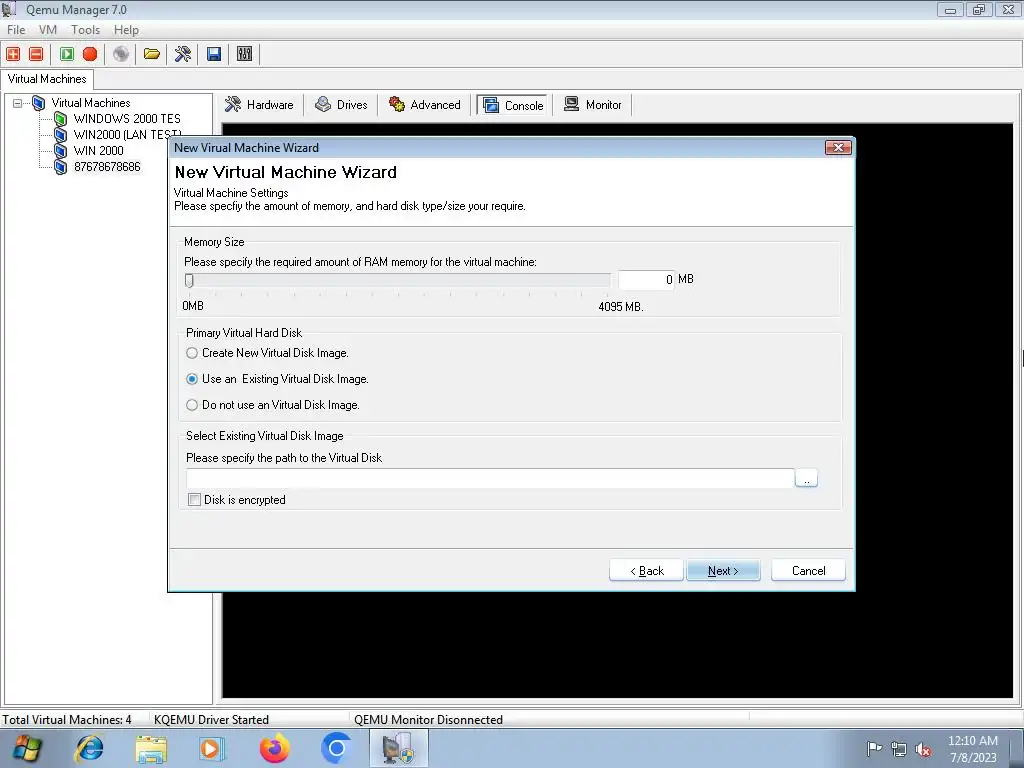
Task: Open media player taskbar icon
Action: 212,749
